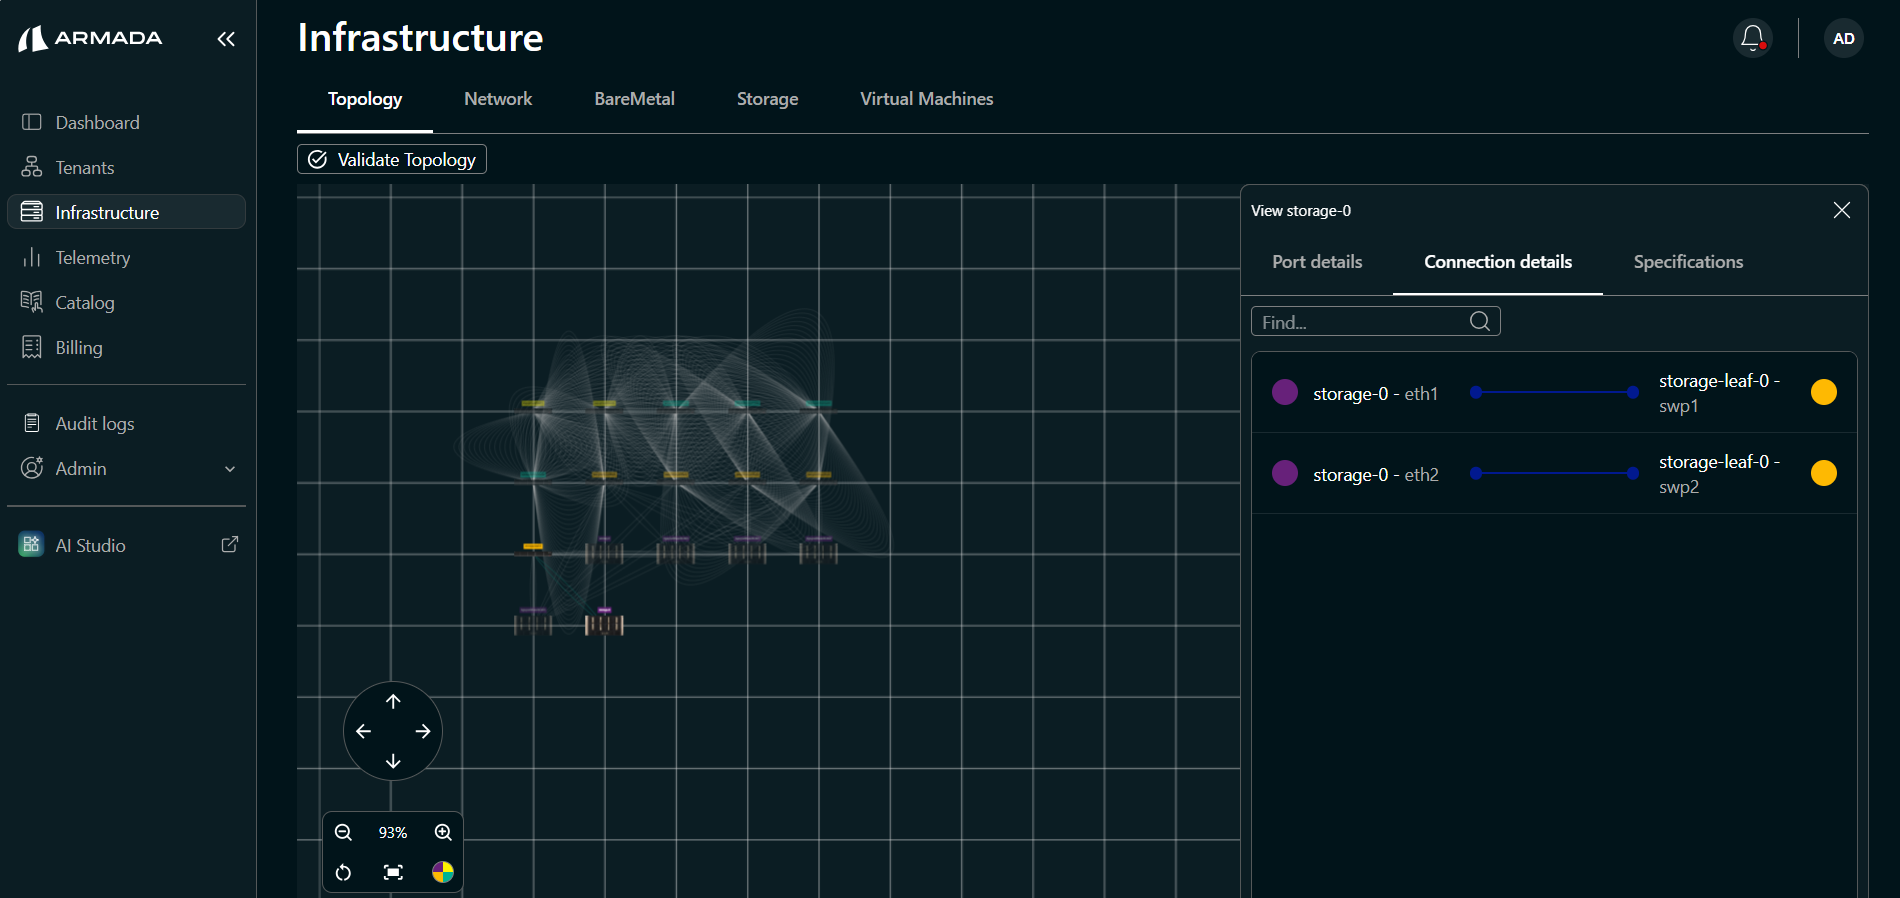The image size is (1900, 898).
Task: Expand the Admin menu chevron
Action: coord(230,469)
